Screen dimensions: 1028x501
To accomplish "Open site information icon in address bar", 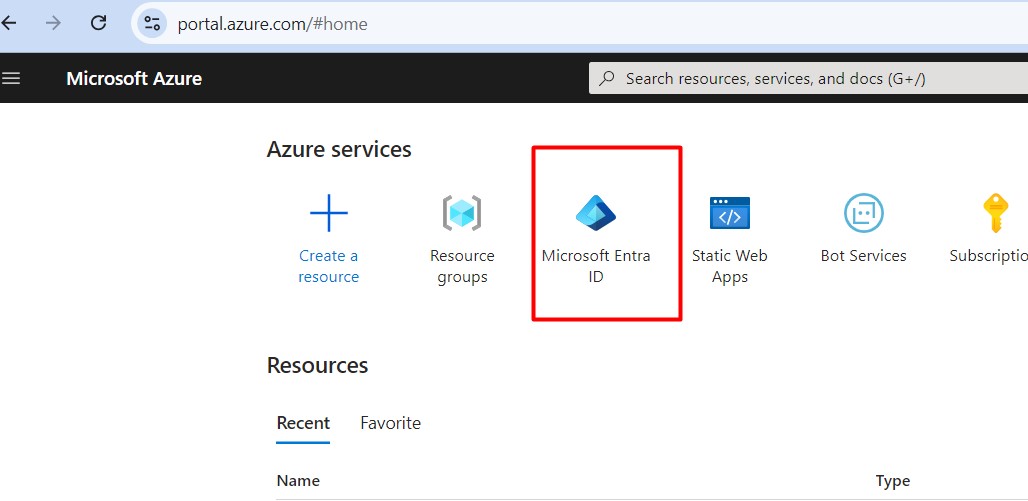I will point(152,24).
